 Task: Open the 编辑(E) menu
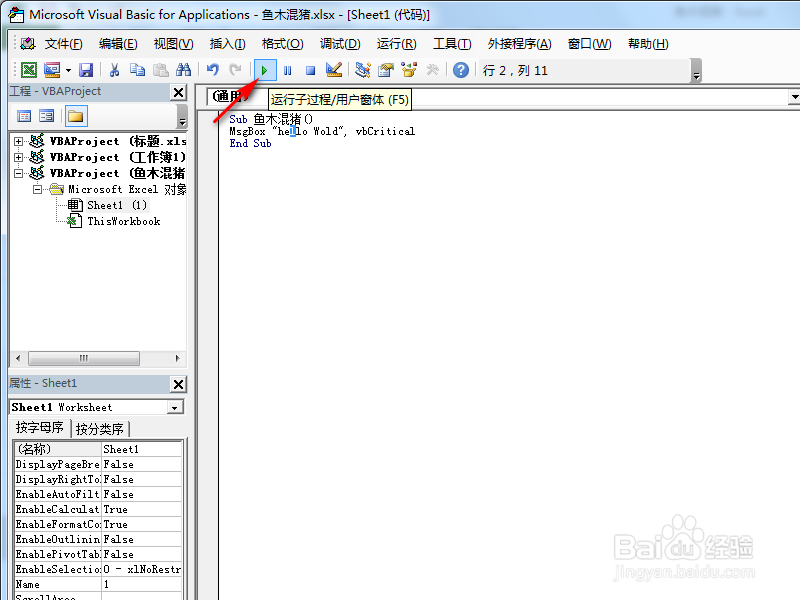click(x=118, y=44)
